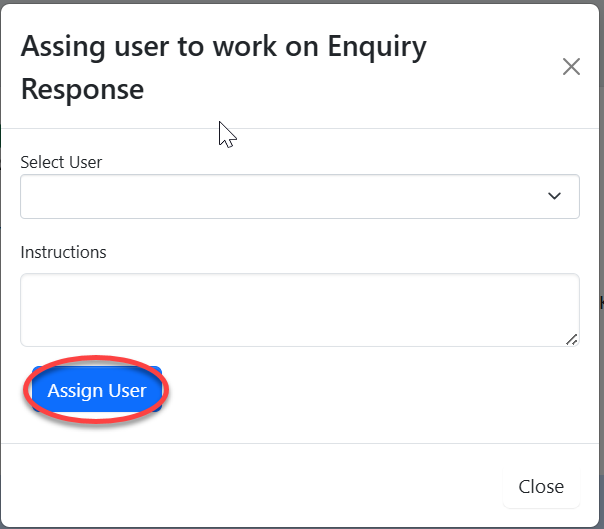Click the chevron arrow in Select User field
604x529 pixels.
(555, 196)
